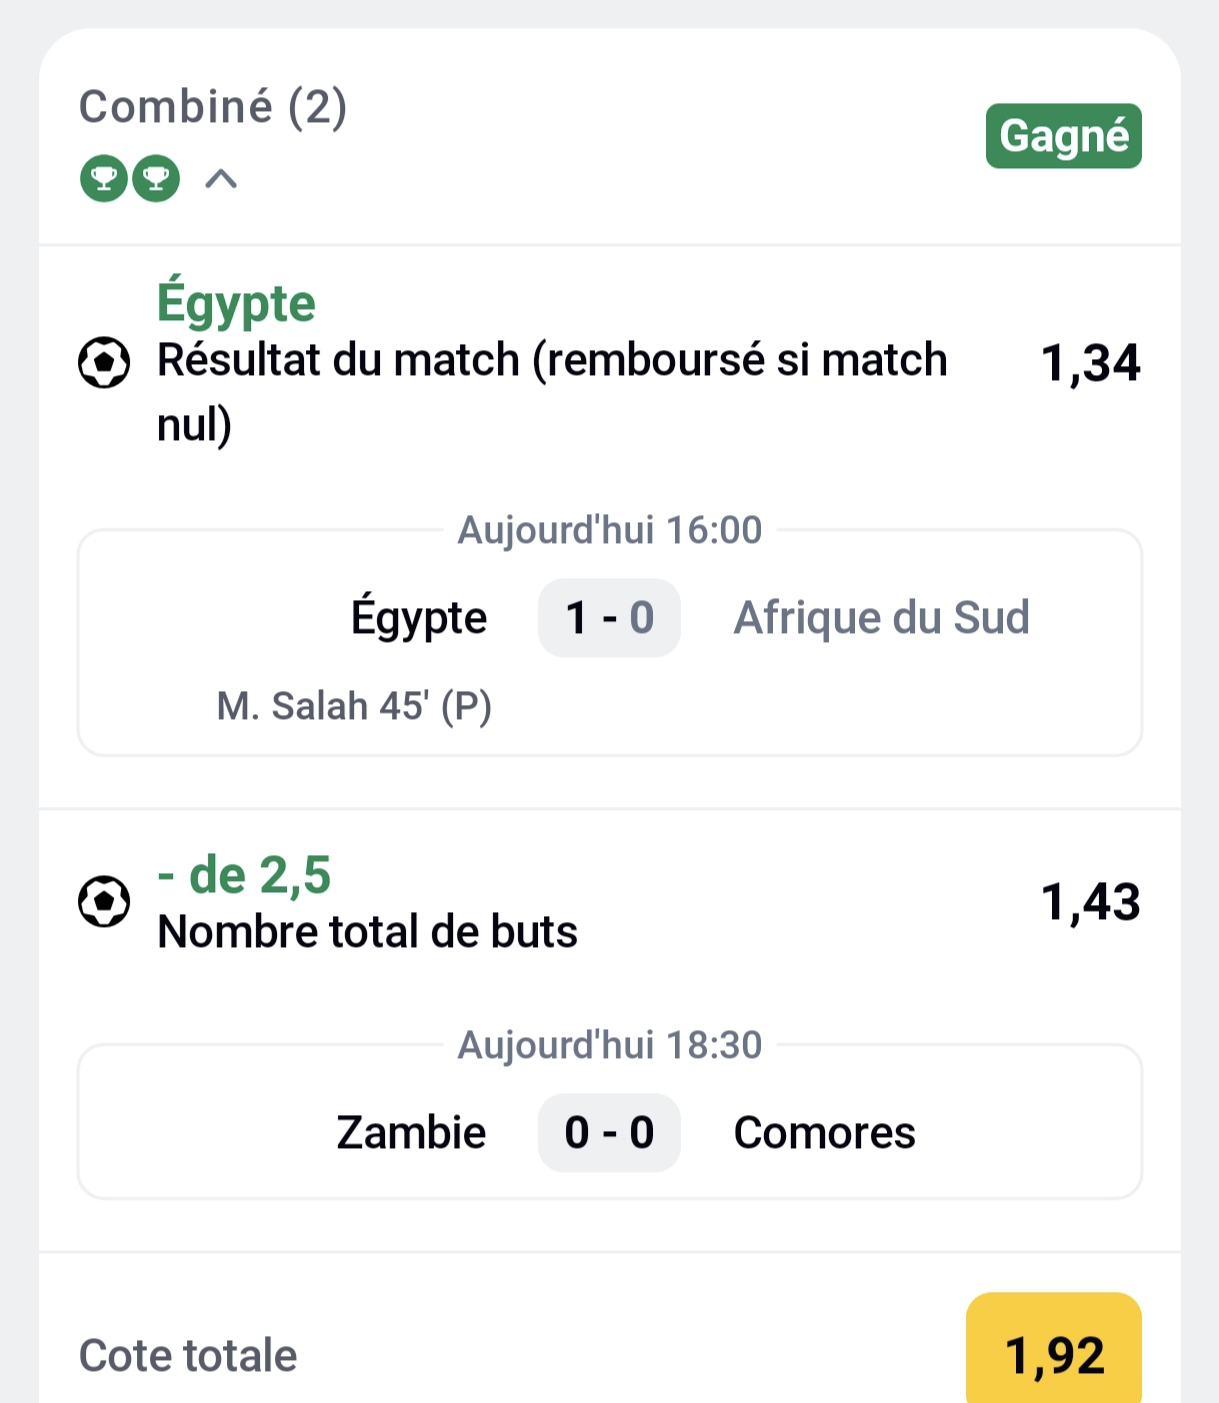The width and height of the screenshot is (1219, 1403).
Task: Tap the Zambie team name
Action: tap(411, 1133)
